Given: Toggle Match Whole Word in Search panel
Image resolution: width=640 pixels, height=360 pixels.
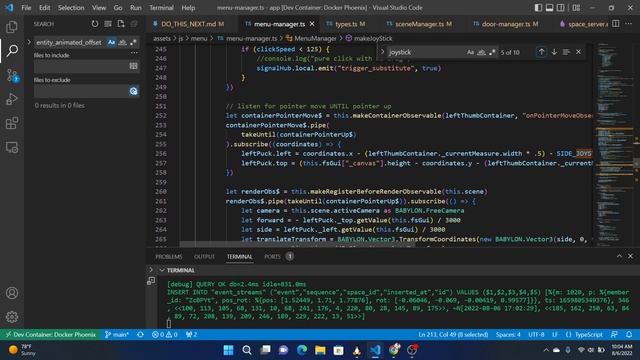Looking at the screenshot, I should [122, 42].
